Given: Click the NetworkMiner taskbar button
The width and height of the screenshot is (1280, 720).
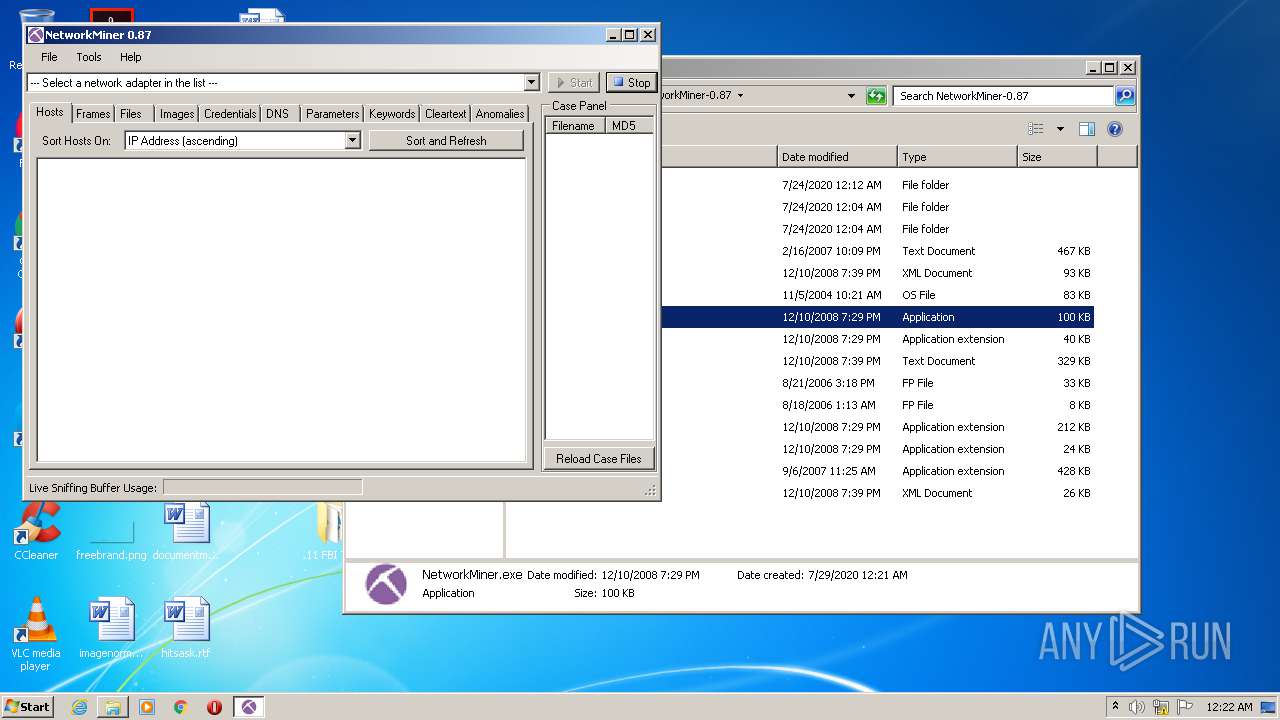Looking at the screenshot, I should (249, 707).
